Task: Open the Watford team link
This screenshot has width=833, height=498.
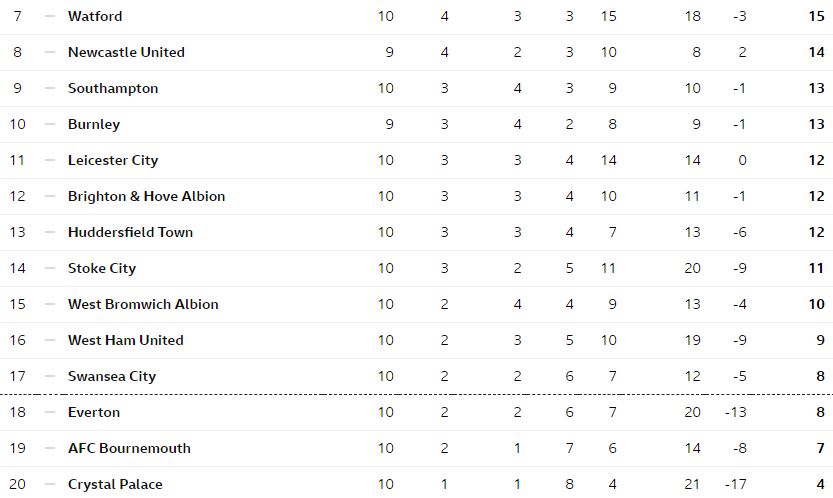Action: (95, 16)
